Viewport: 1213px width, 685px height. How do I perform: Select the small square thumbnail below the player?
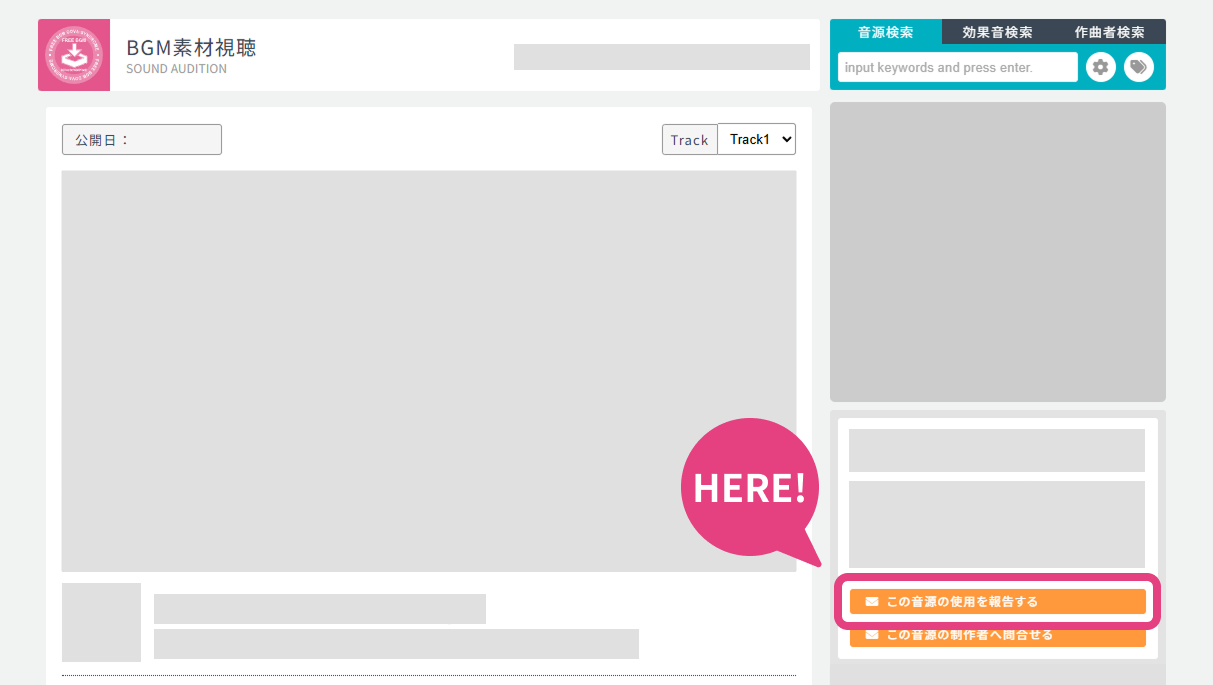pyautogui.click(x=101, y=622)
